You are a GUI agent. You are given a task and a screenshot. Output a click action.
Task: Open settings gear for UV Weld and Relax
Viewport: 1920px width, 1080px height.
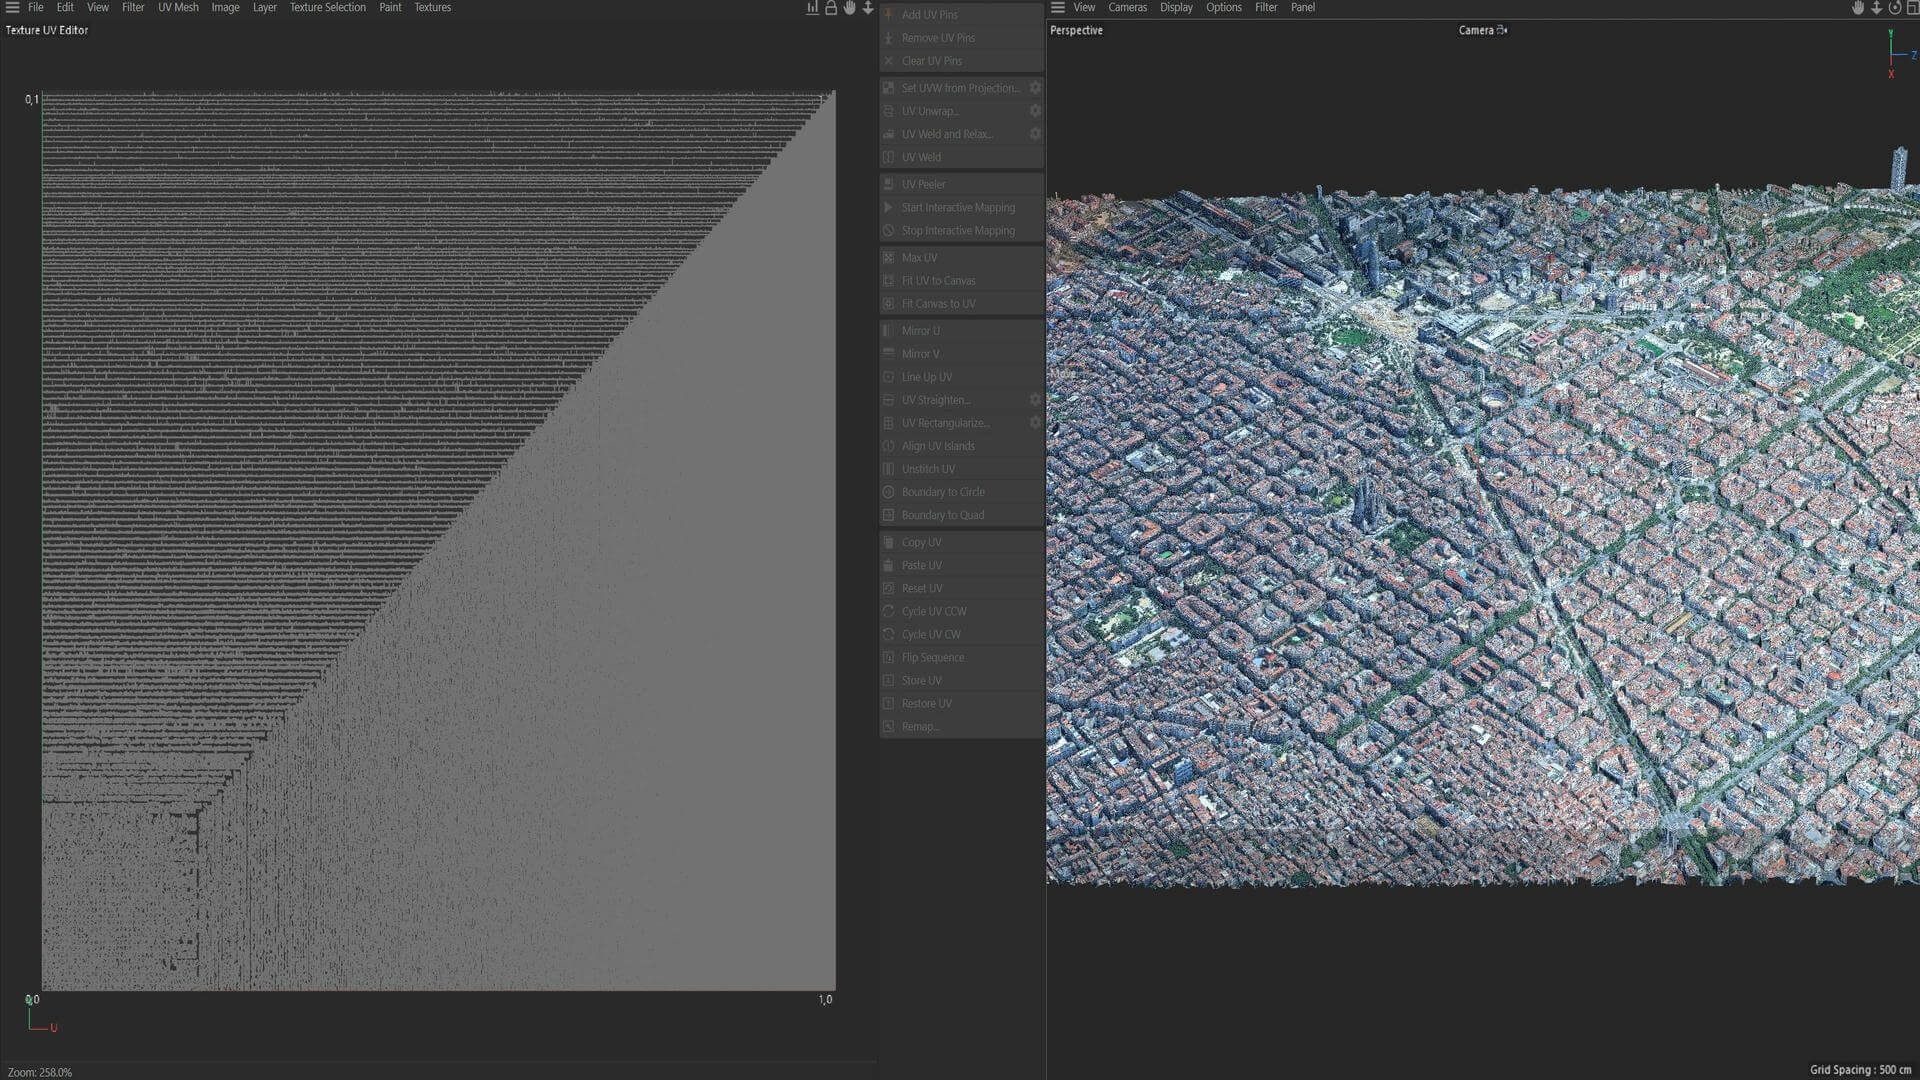1035,134
